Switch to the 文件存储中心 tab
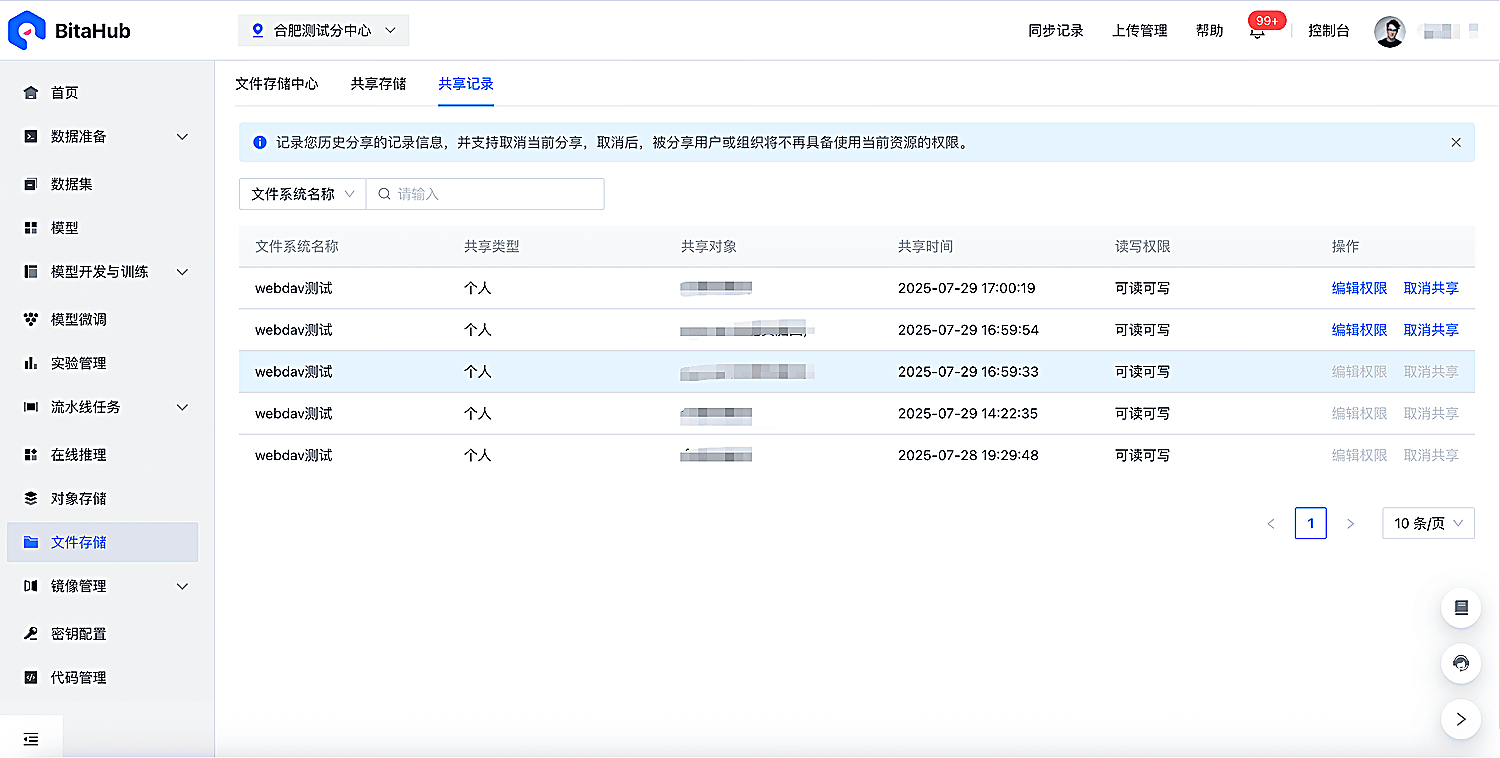The image size is (1500, 758). click(x=277, y=84)
